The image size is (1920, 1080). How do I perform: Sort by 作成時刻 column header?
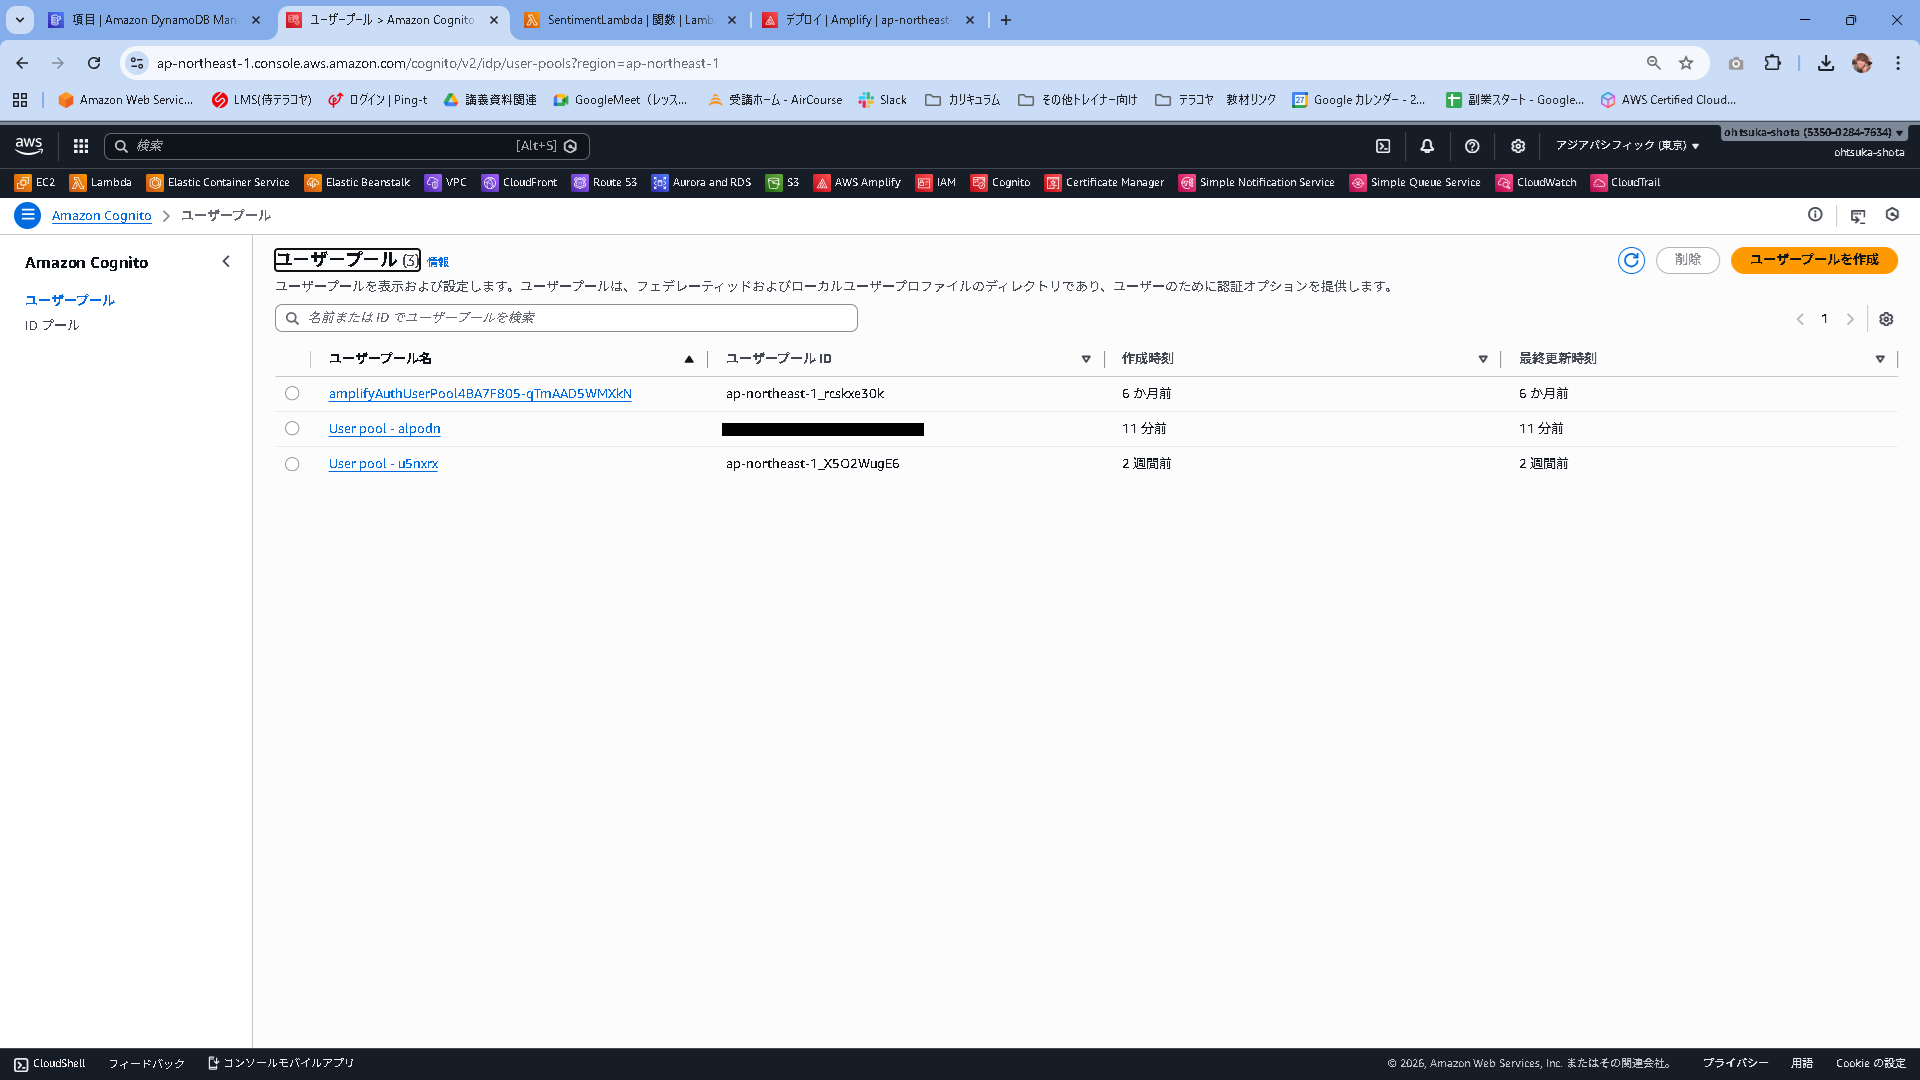tap(1147, 359)
